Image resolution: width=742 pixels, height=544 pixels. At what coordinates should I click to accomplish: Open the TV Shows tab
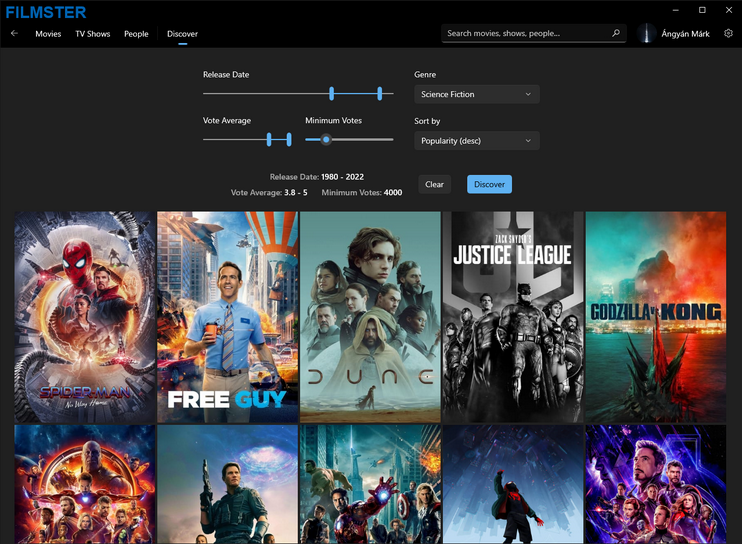coord(93,34)
